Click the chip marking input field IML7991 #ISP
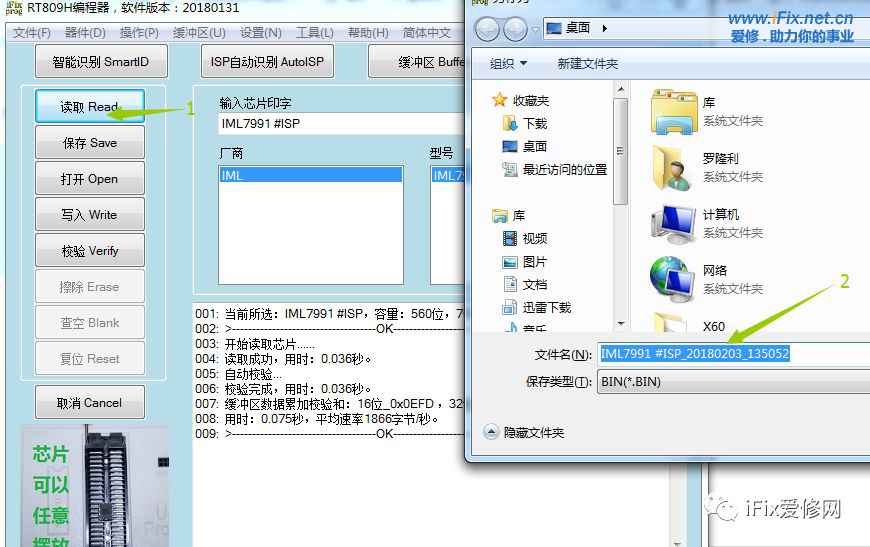Viewport: 870px width, 547px height. coord(342,123)
